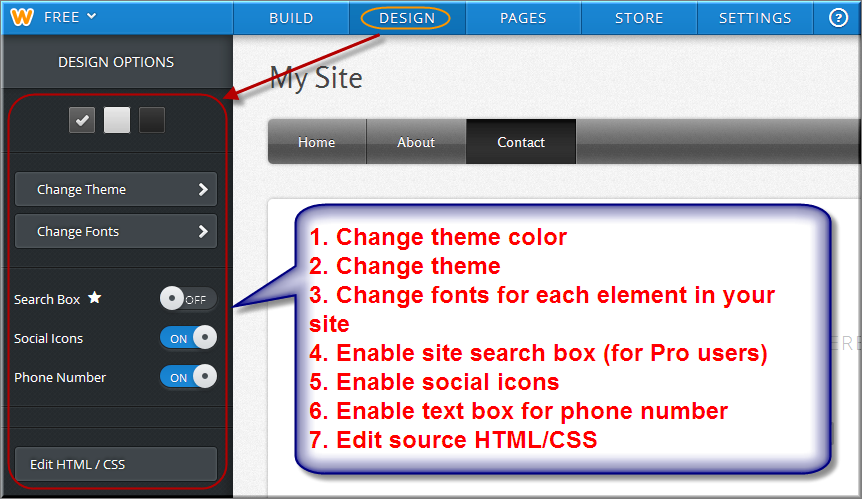Screen dimensions: 862x499
Task: Select the checked gray theme color swatch
Action: pyautogui.click(x=82, y=120)
